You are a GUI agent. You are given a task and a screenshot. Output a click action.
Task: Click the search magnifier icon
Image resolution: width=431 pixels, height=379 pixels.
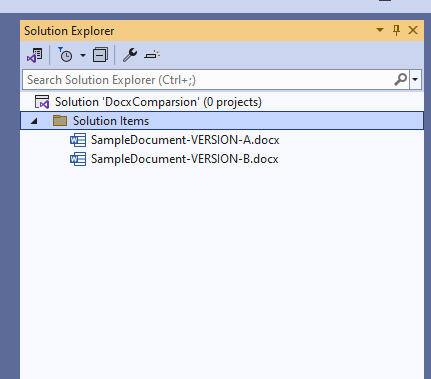[x=401, y=79]
